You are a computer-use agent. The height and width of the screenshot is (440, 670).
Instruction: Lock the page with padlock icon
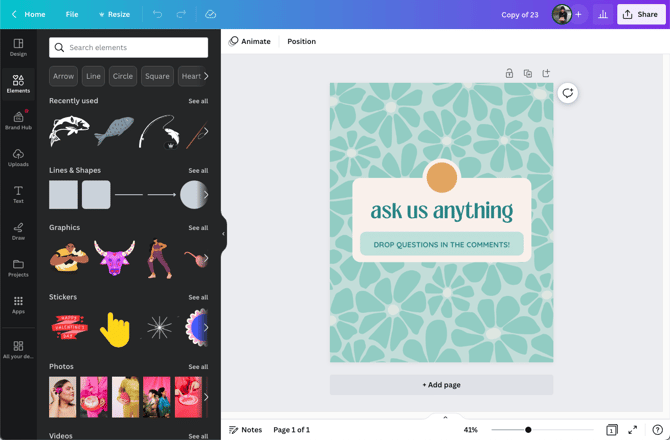(509, 73)
